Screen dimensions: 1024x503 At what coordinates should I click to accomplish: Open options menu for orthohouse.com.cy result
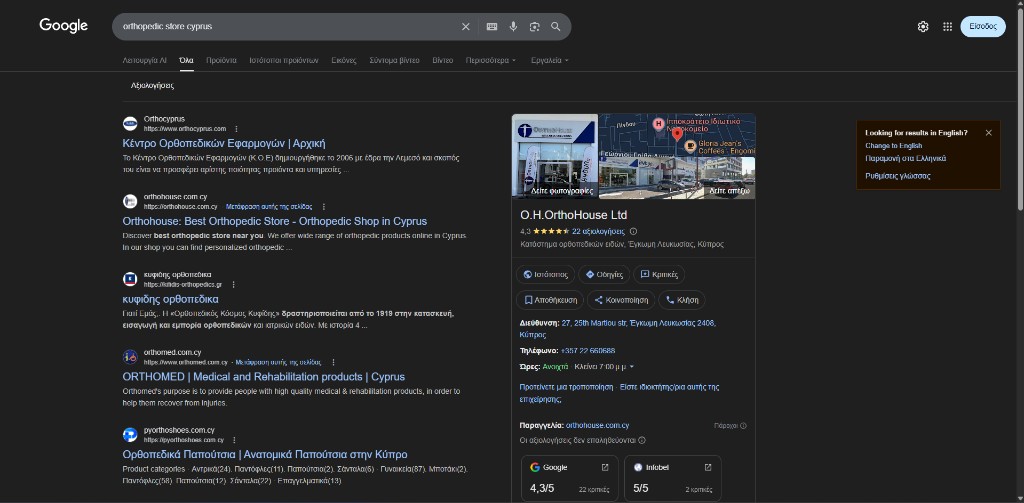coord(323,206)
